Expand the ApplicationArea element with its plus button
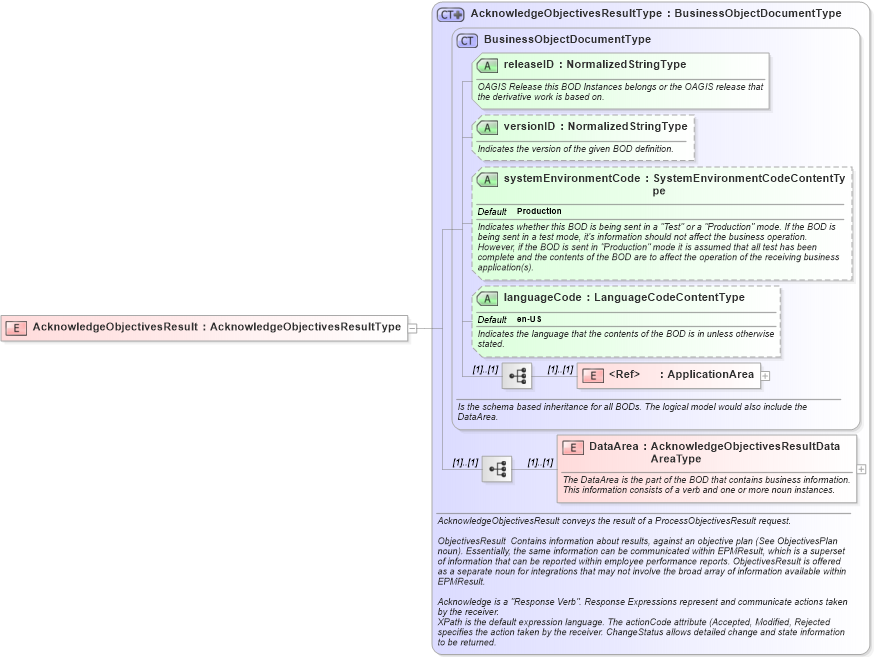Viewport: 874px width, 657px height. [x=765, y=375]
